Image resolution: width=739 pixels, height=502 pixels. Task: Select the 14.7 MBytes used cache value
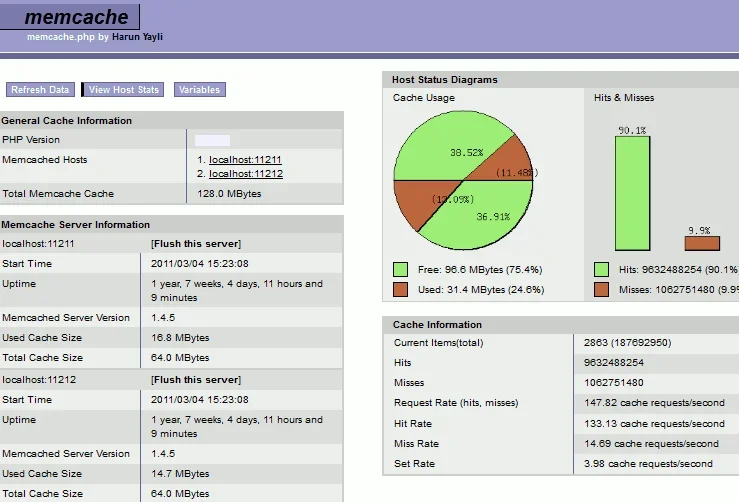tap(180, 474)
